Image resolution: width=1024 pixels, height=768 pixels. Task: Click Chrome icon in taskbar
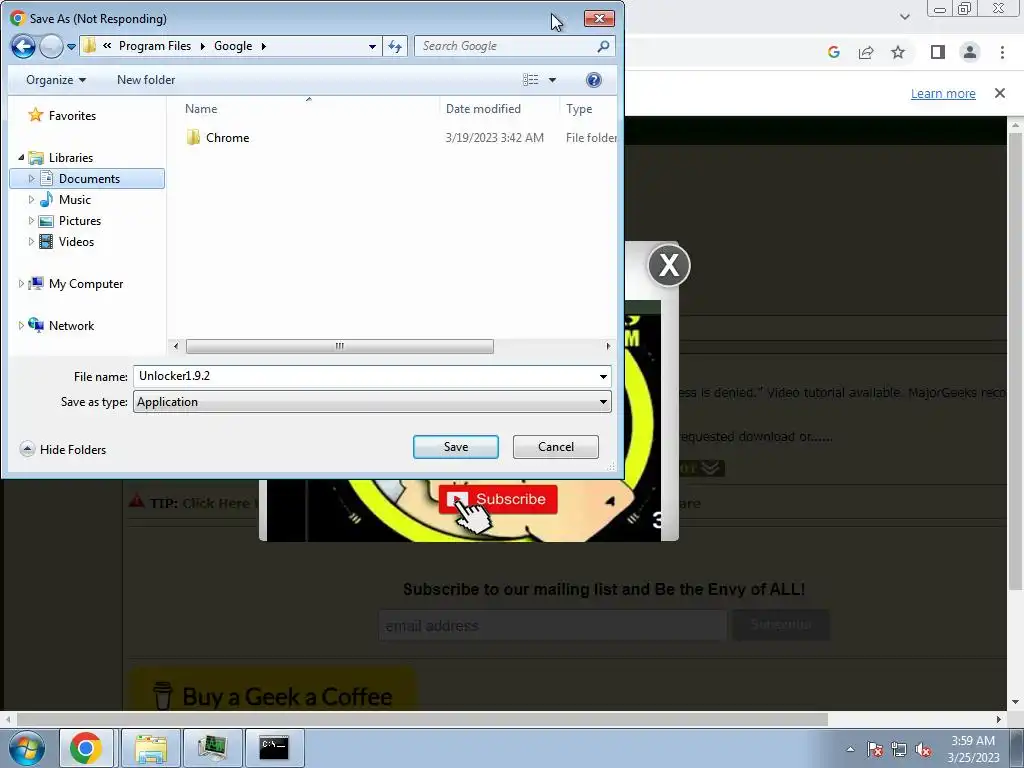86,748
